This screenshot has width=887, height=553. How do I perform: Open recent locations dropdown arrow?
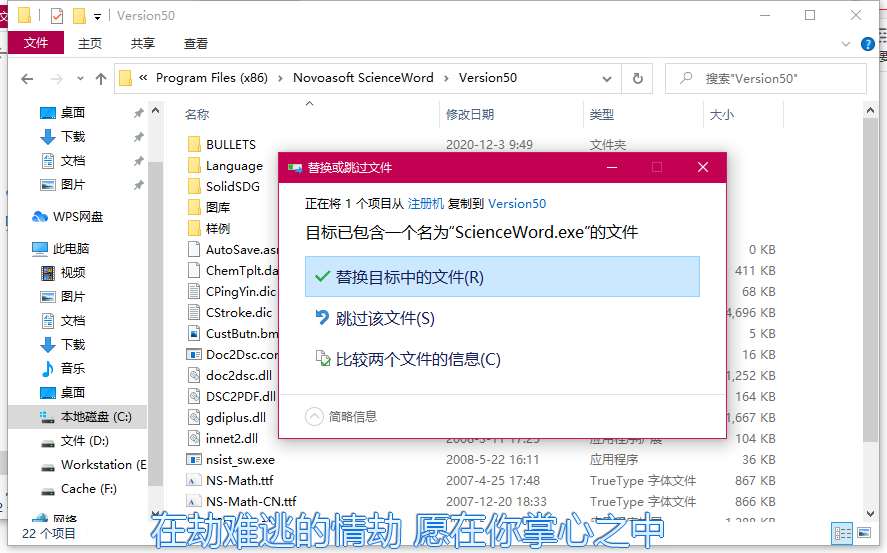pyautogui.click(x=80, y=79)
